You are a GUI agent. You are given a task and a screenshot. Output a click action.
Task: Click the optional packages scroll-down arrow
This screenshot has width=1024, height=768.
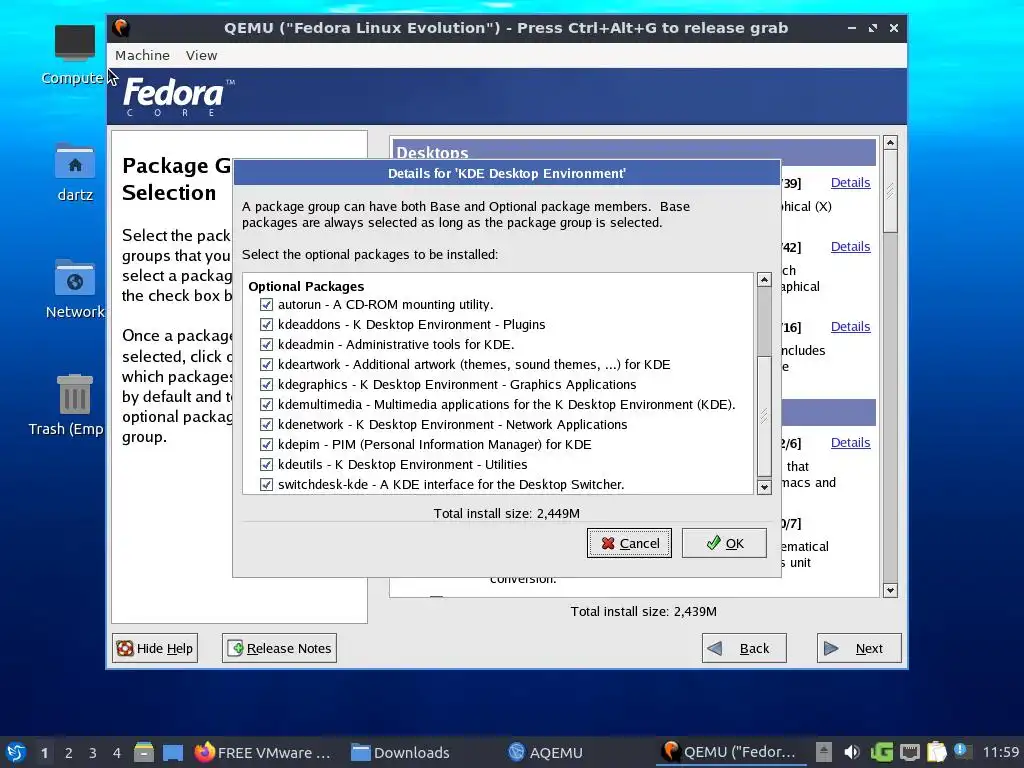click(764, 487)
